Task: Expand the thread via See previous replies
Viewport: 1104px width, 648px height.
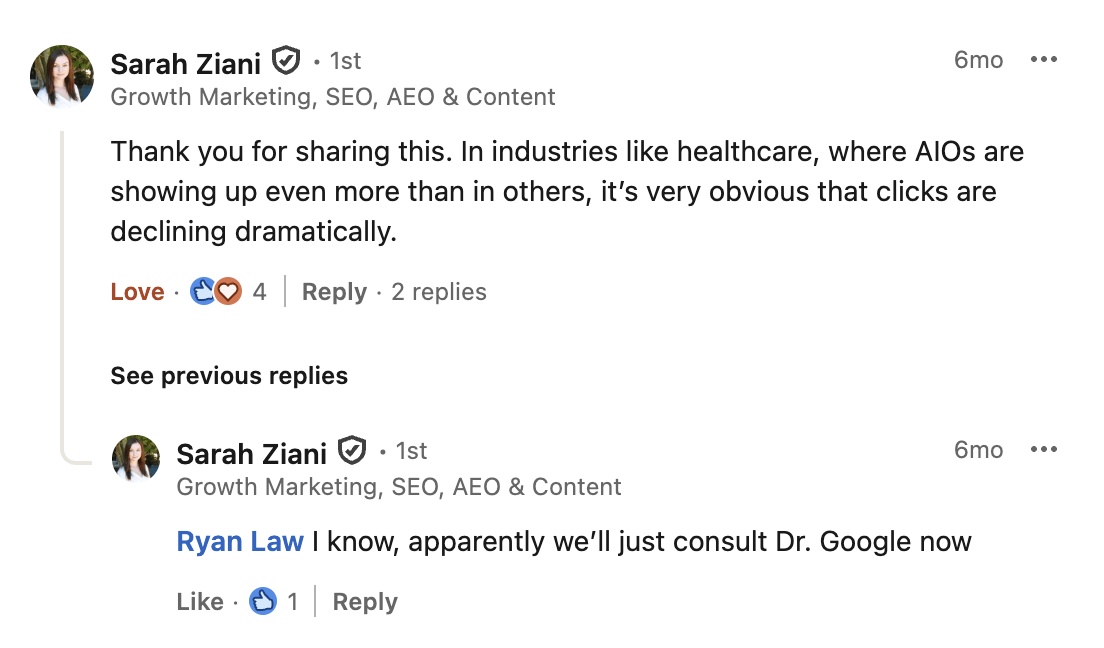Action: click(x=229, y=376)
